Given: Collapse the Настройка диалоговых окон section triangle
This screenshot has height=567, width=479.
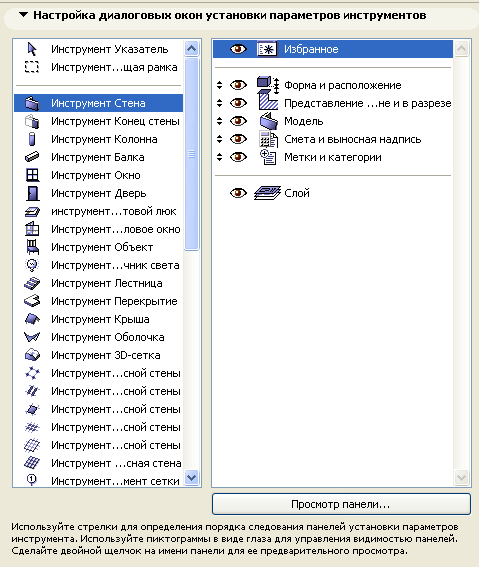Looking at the screenshot, I should click(23, 15).
